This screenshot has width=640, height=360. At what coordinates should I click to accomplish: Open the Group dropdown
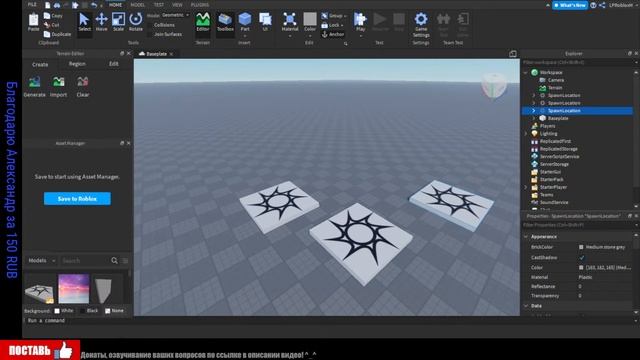(x=333, y=16)
